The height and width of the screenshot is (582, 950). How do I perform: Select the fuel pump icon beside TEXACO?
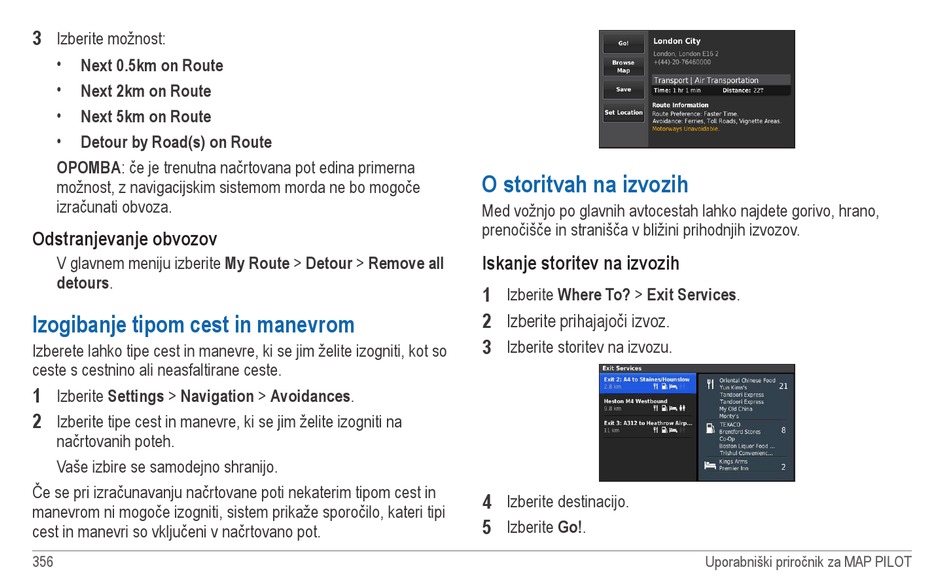click(710, 429)
